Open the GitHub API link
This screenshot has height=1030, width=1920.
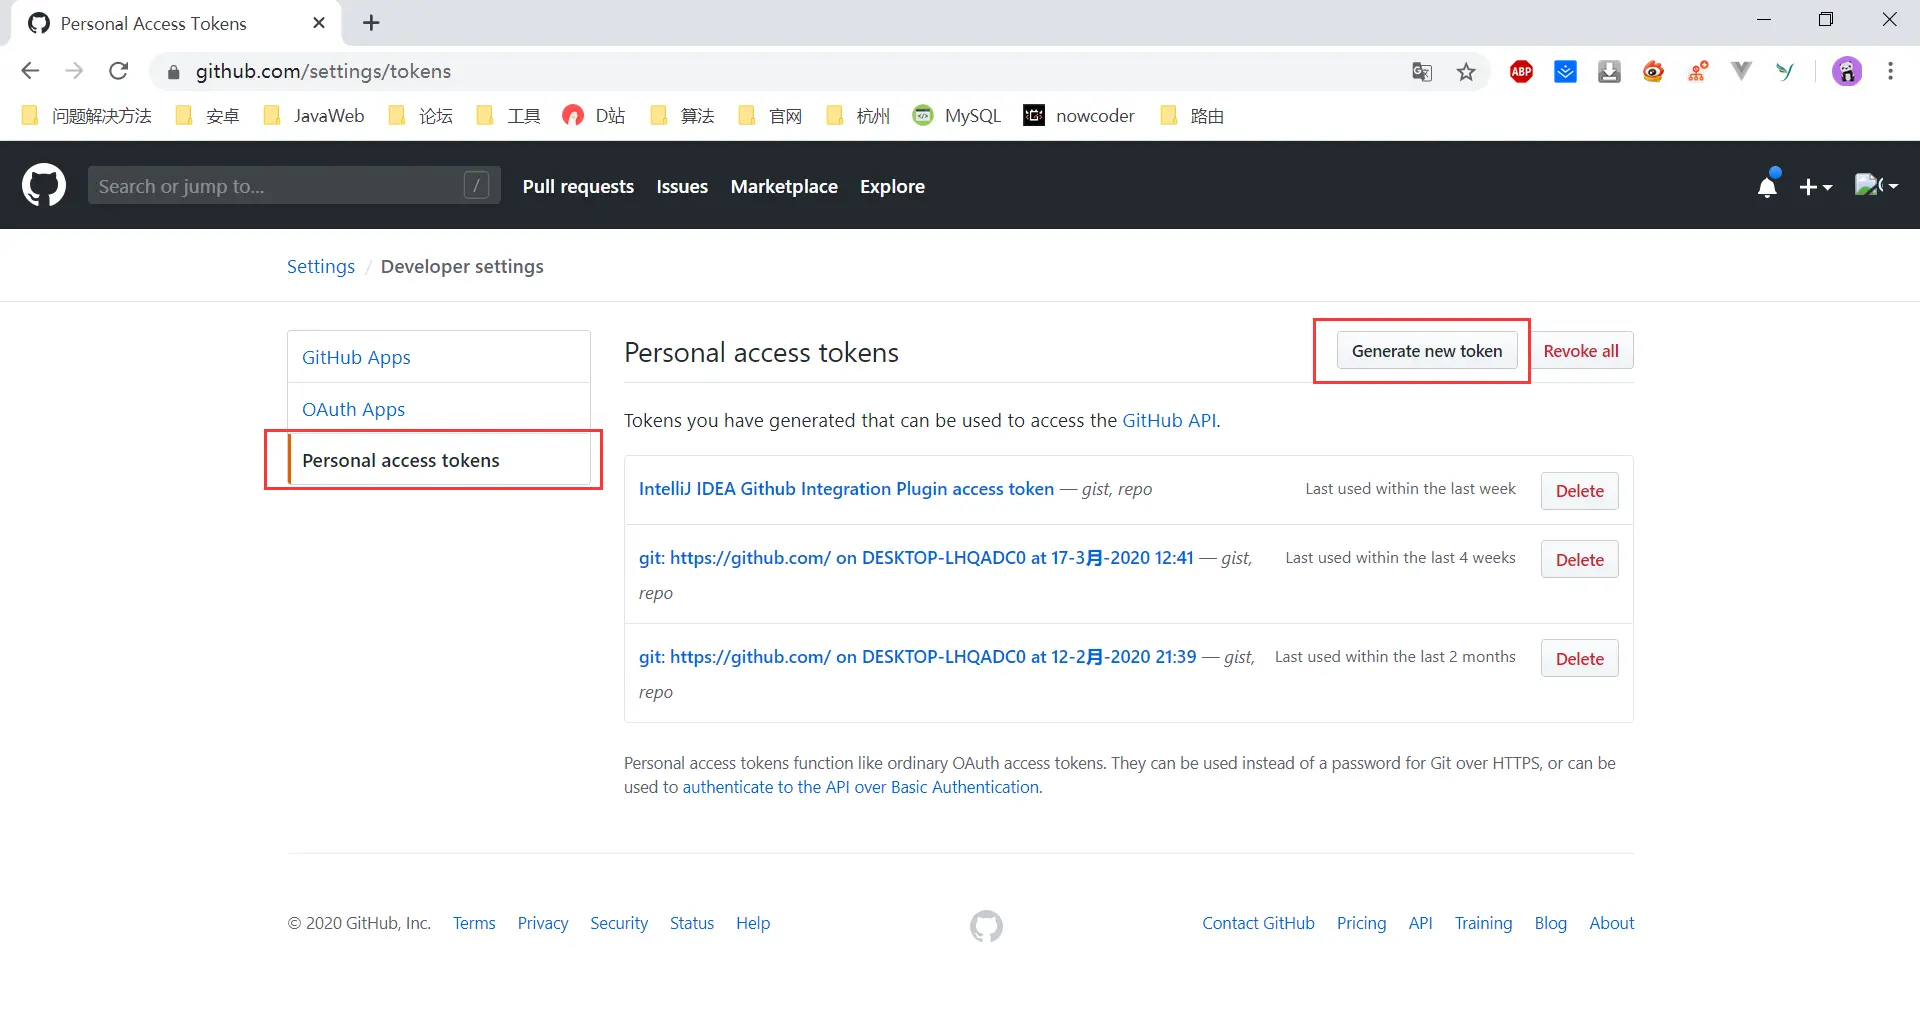[x=1168, y=420]
